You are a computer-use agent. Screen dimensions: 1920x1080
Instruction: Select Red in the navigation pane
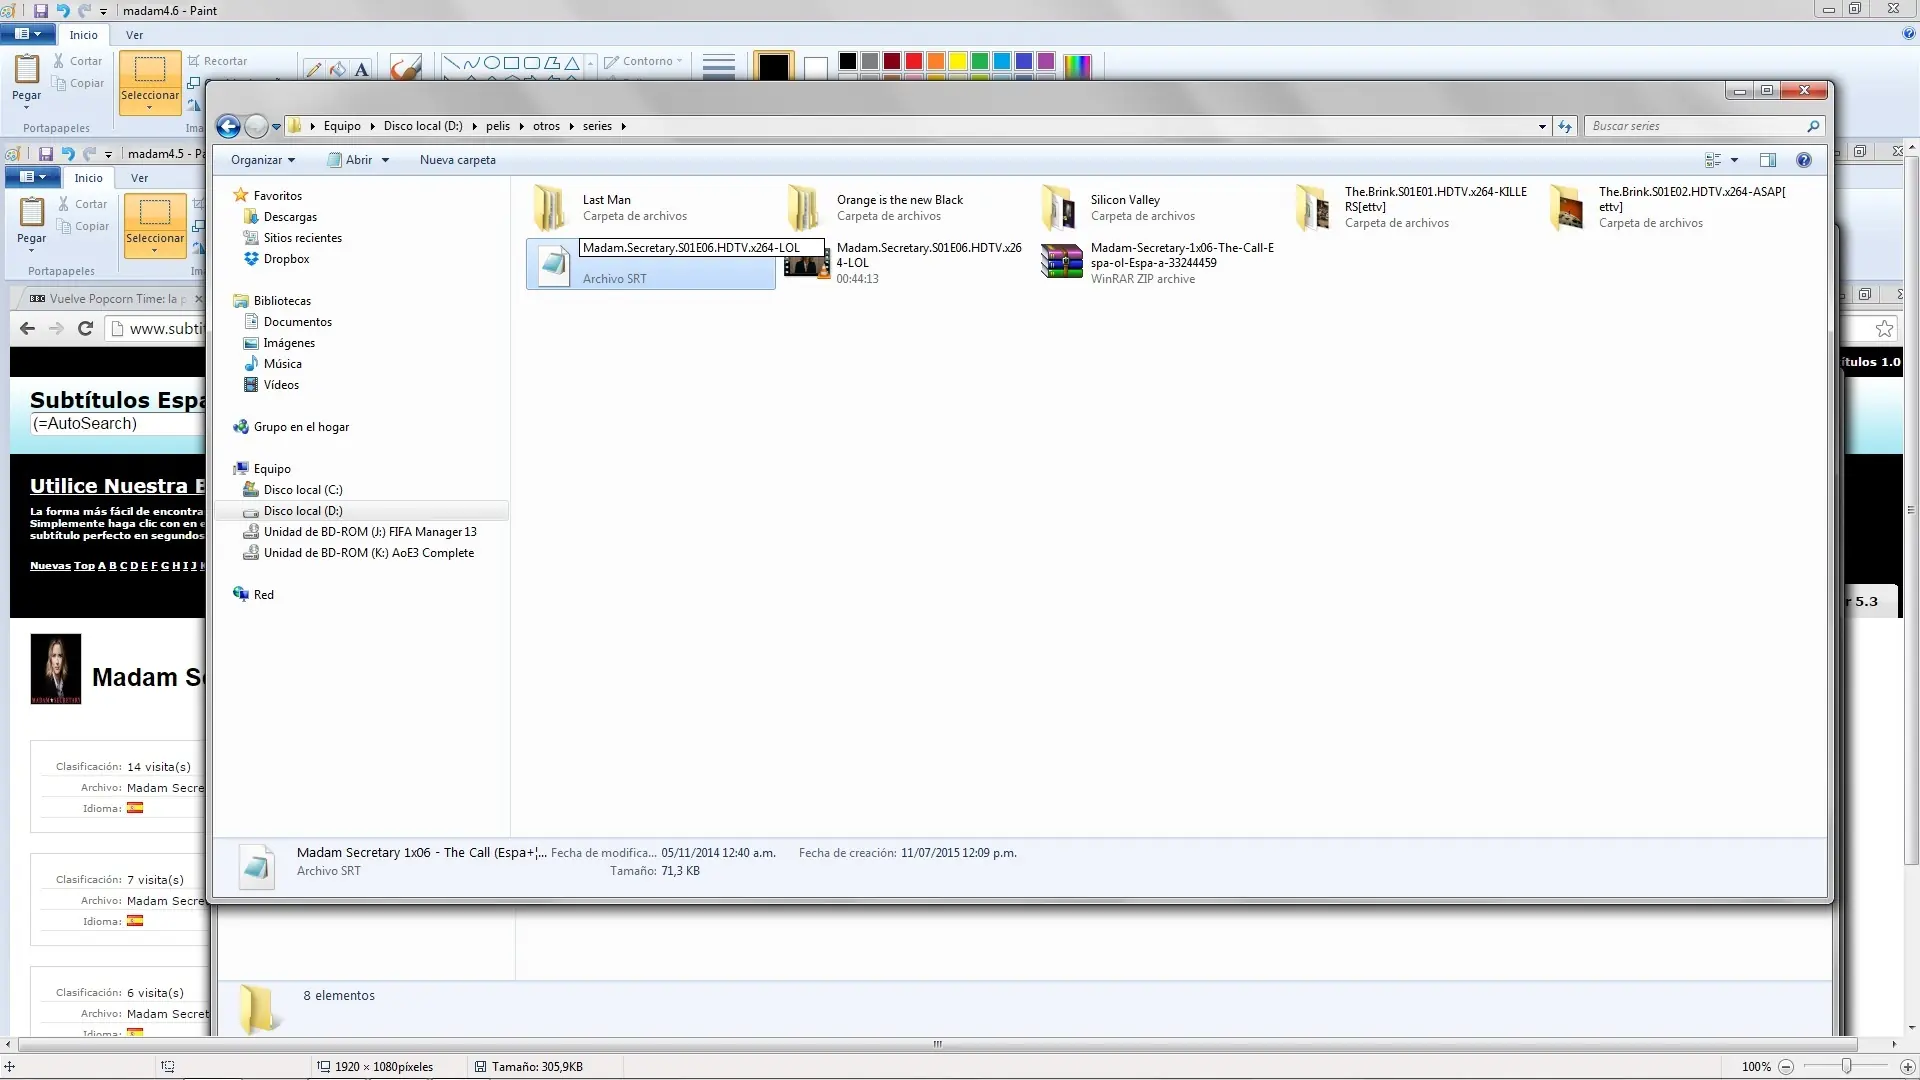tap(253, 595)
